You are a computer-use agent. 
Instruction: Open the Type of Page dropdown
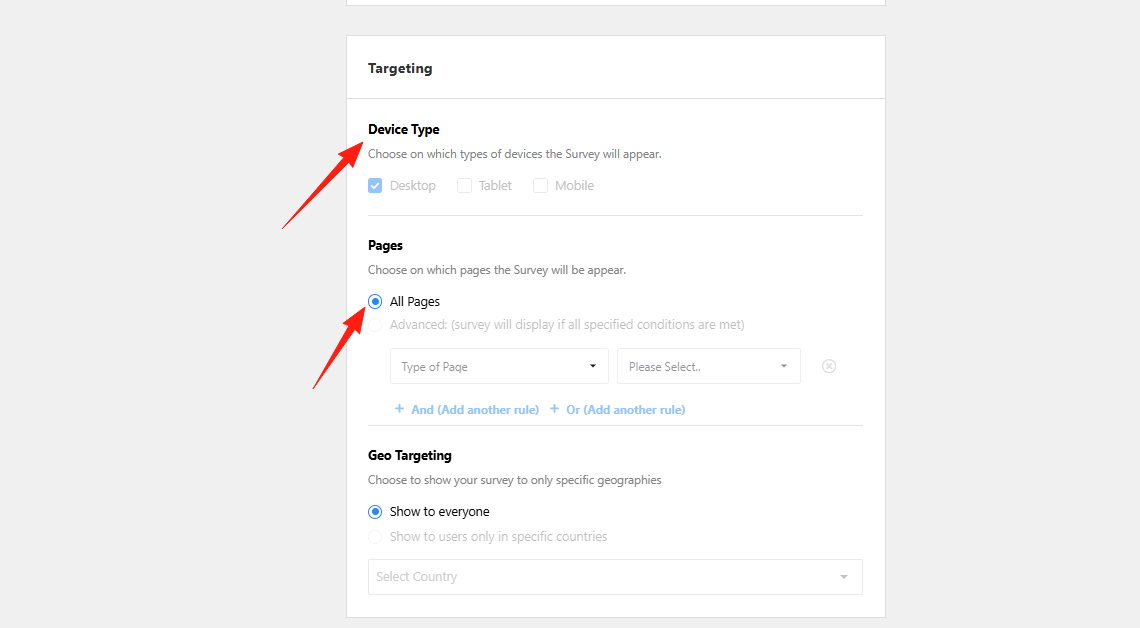click(x=499, y=367)
